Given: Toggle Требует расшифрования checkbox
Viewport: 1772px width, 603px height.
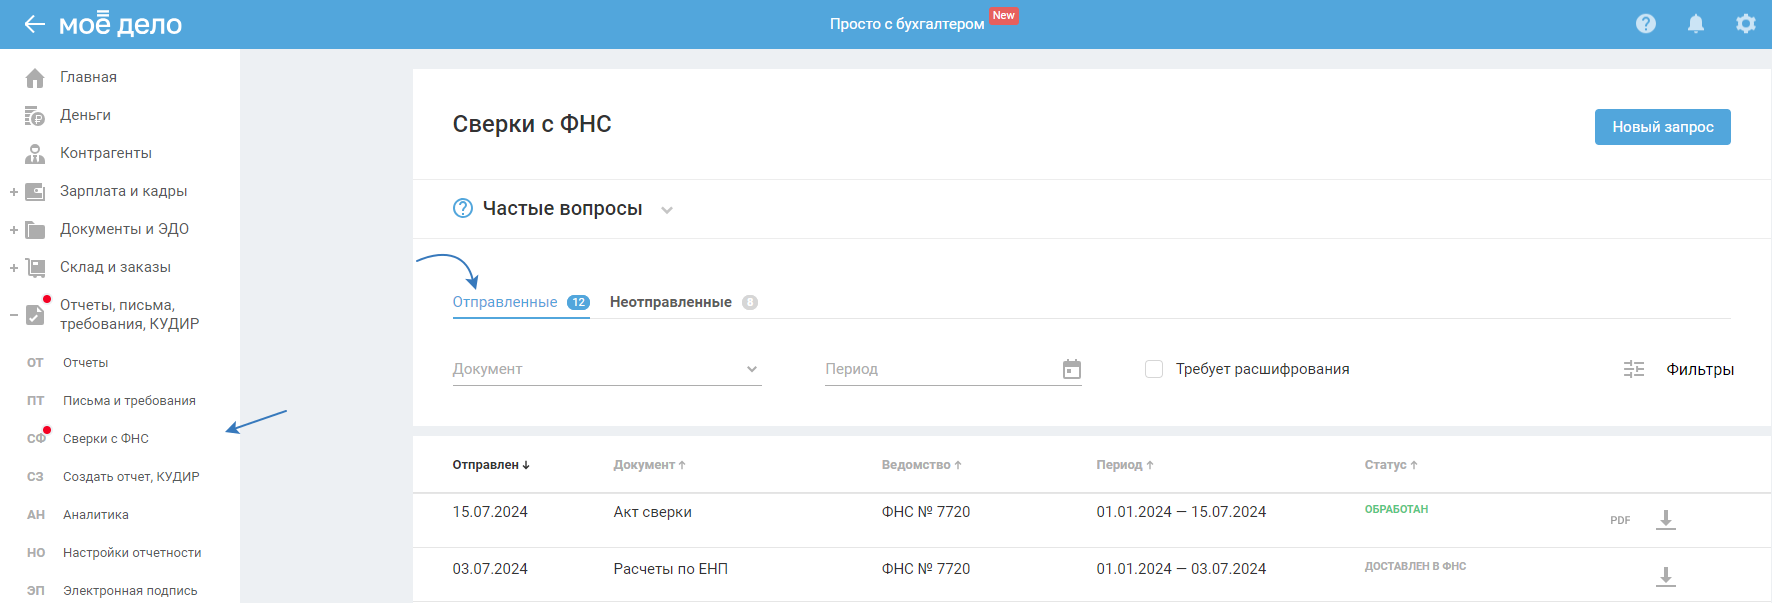Looking at the screenshot, I should pyautogui.click(x=1154, y=369).
